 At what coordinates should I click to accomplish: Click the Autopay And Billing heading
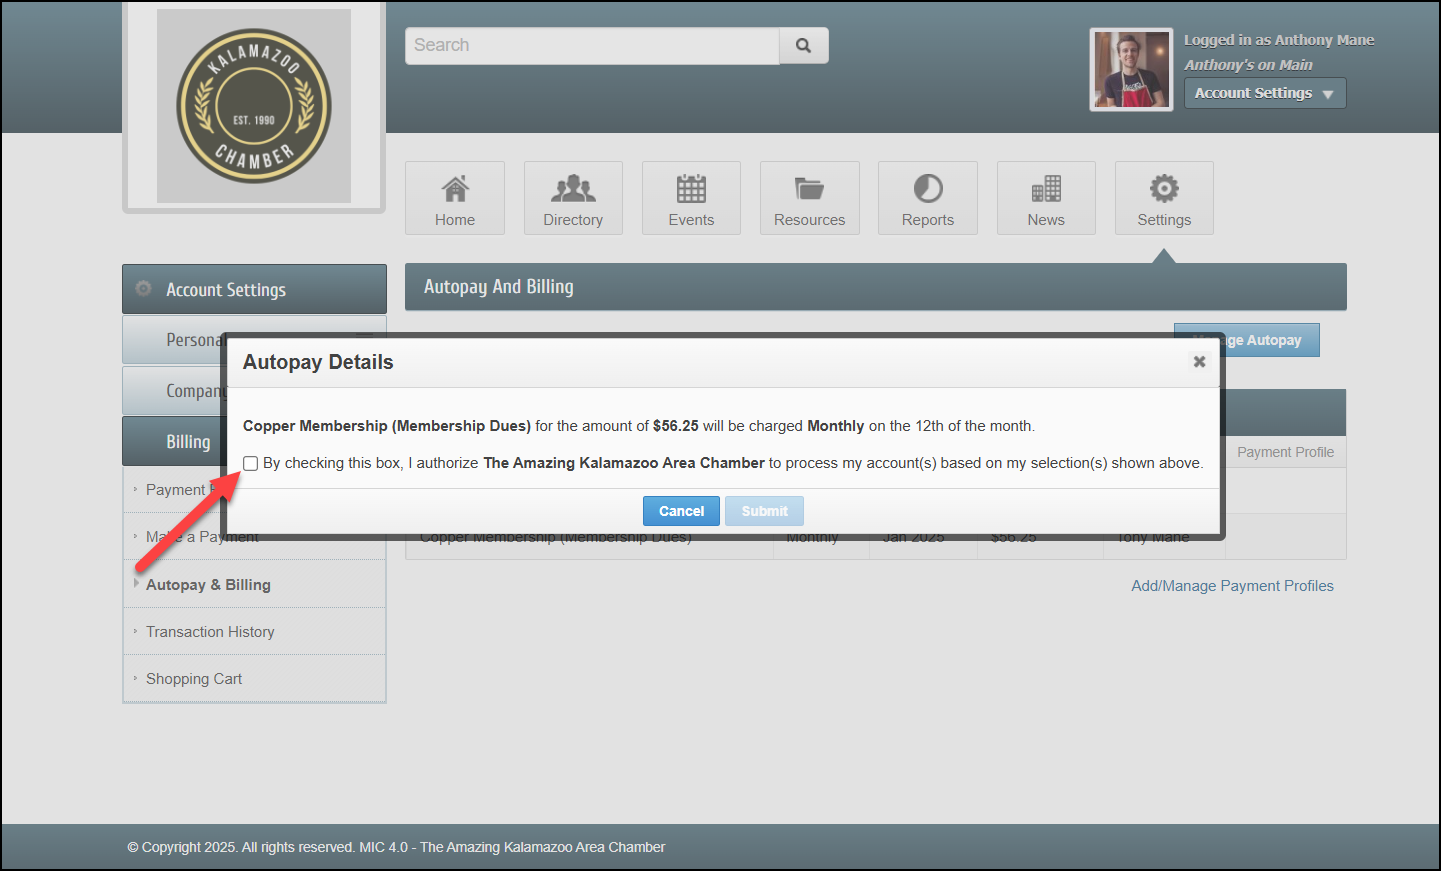tap(499, 287)
